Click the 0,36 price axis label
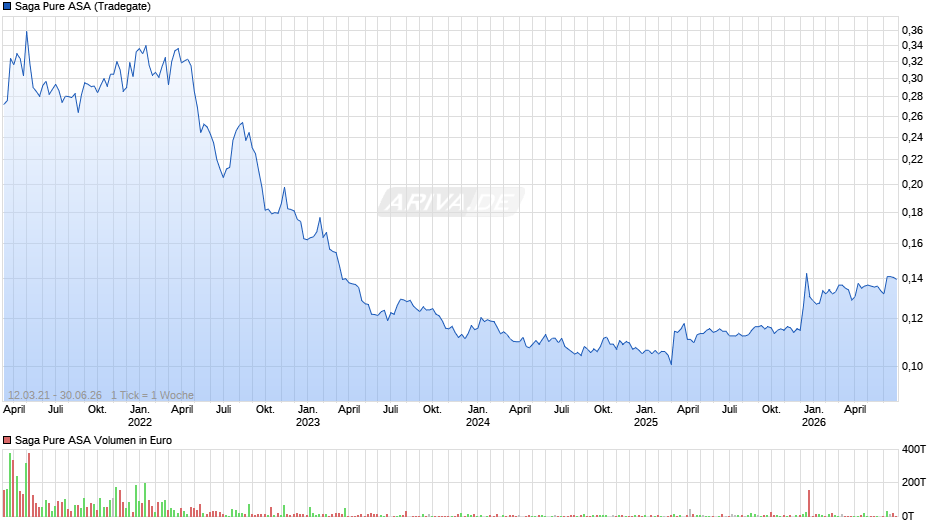940x526 pixels. pyautogui.click(x=912, y=30)
